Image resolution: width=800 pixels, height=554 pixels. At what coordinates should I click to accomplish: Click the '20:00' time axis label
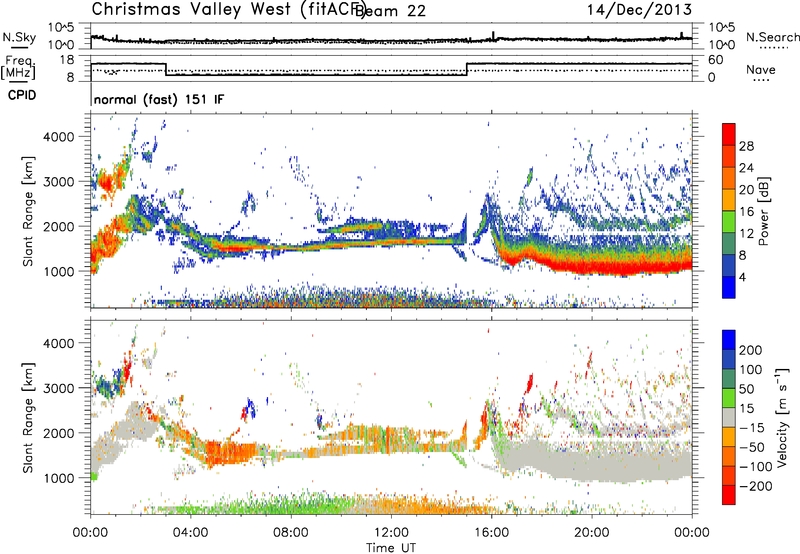click(x=592, y=532)
